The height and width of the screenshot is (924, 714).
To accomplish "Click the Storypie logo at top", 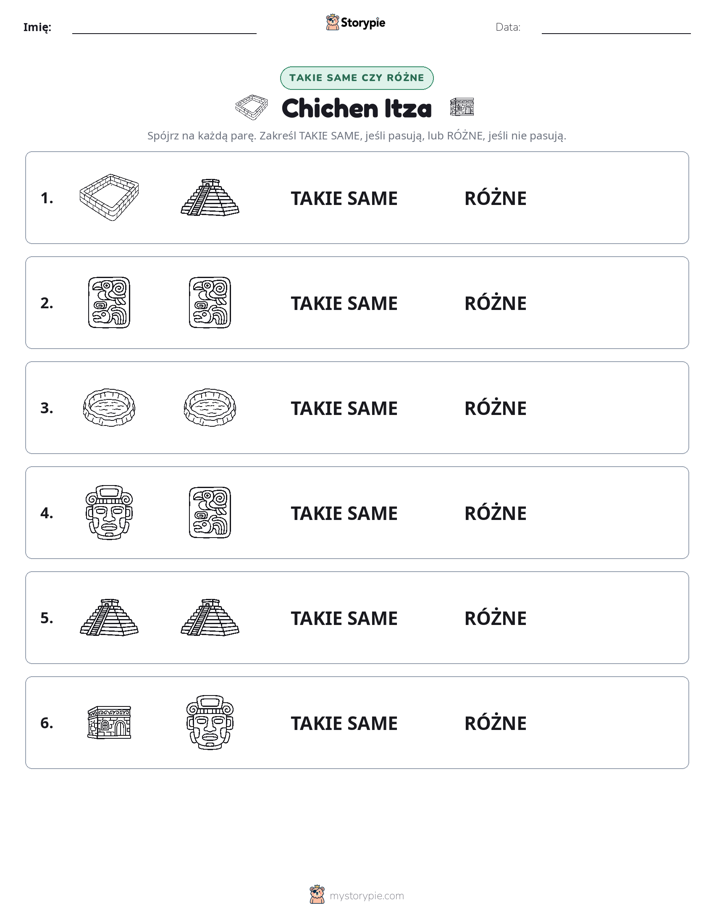I will (x=356, y=22).
